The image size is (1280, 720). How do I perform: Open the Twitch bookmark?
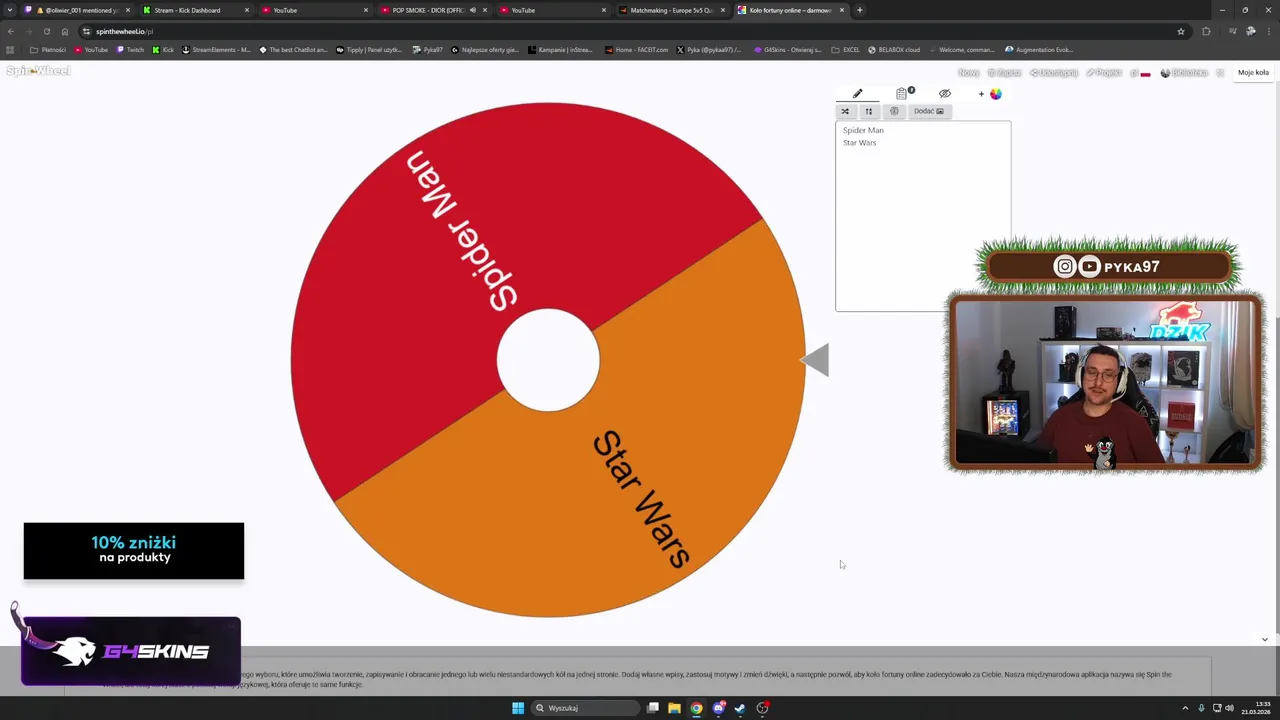point(130,49)
